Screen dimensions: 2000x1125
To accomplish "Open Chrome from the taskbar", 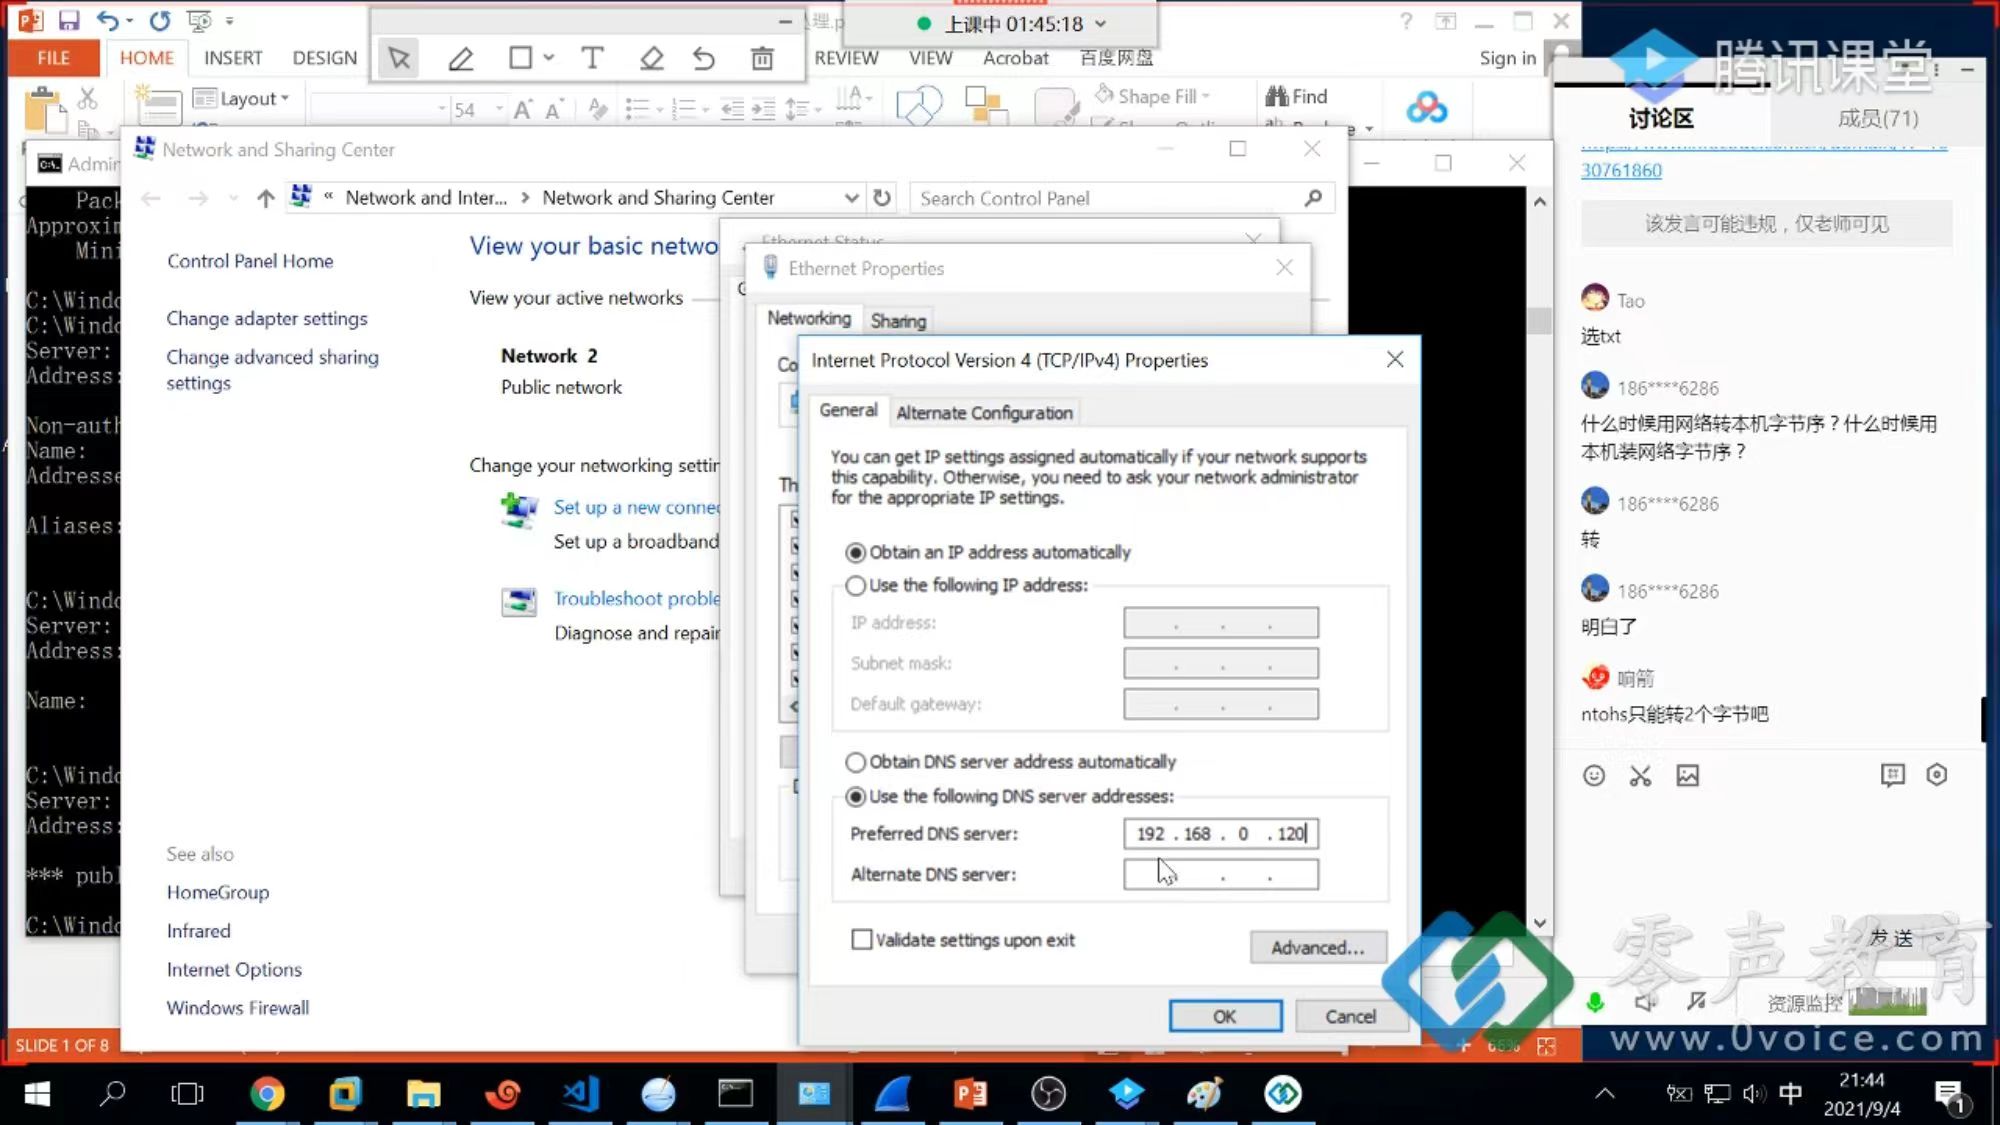I will click(x=266, y=1093).
